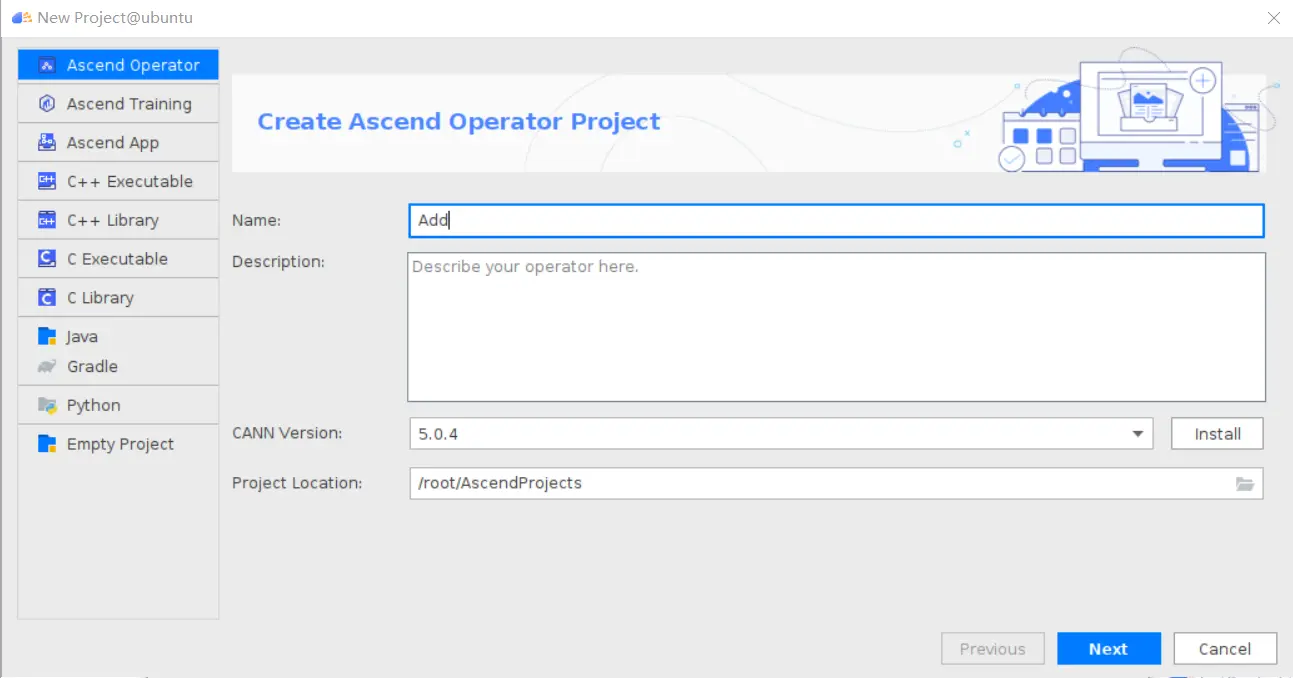Click the 'Project Location:' label
The height and width of the screenshot is (678, 1293).
[297, 483]
